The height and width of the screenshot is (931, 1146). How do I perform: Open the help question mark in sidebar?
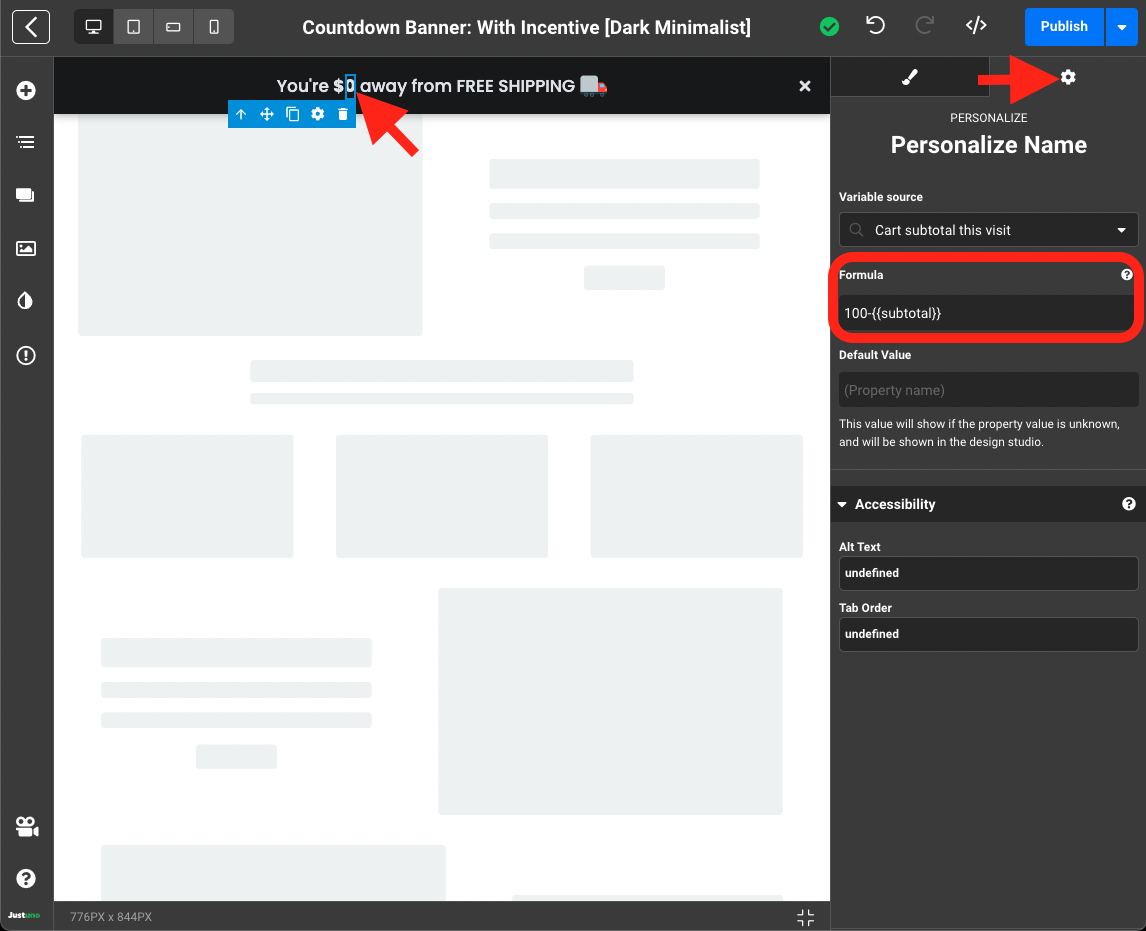pos(26,879)
